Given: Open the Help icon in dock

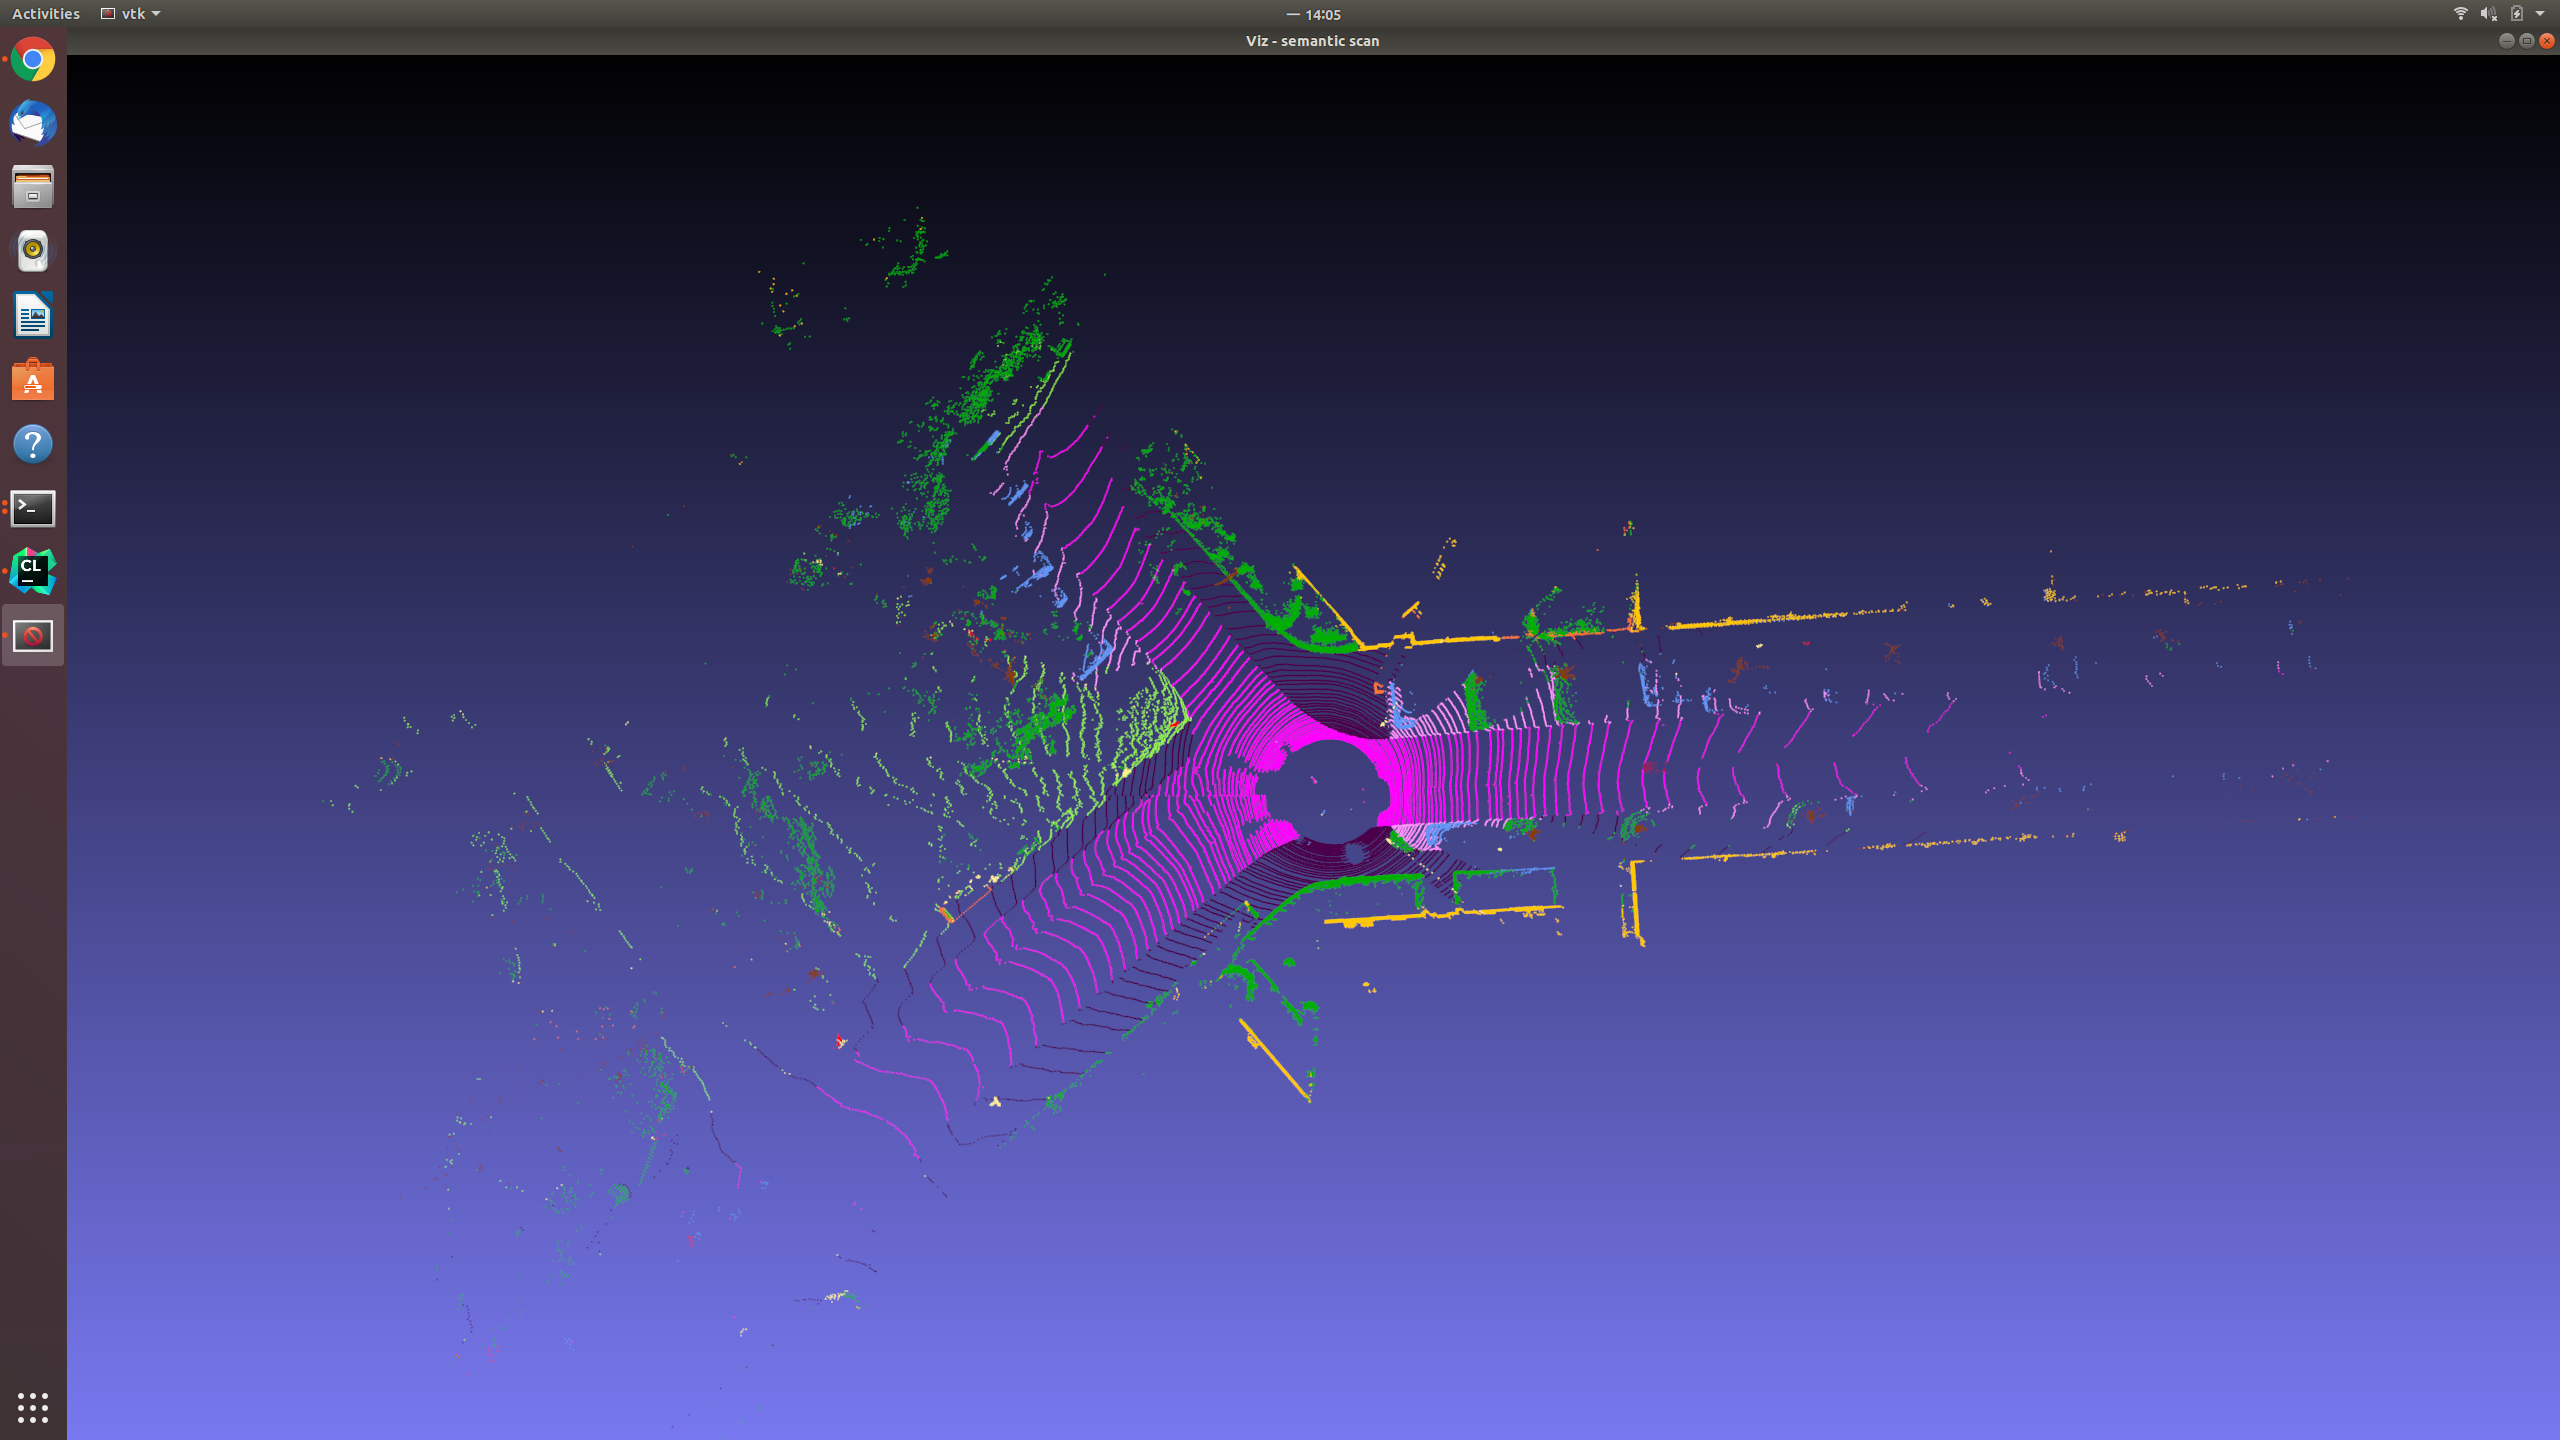Looking at the screenshot, I should pos(33,444).
